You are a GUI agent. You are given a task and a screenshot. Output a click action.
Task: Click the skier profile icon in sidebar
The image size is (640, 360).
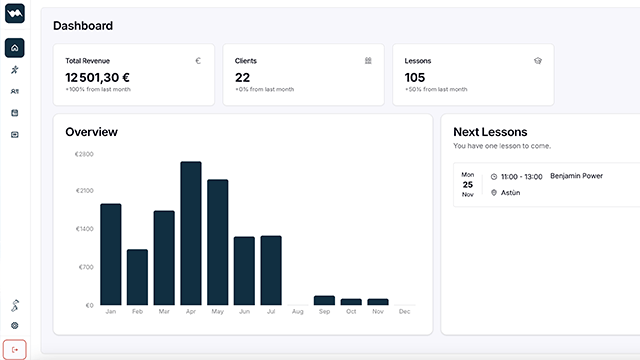tap(15, 305)
